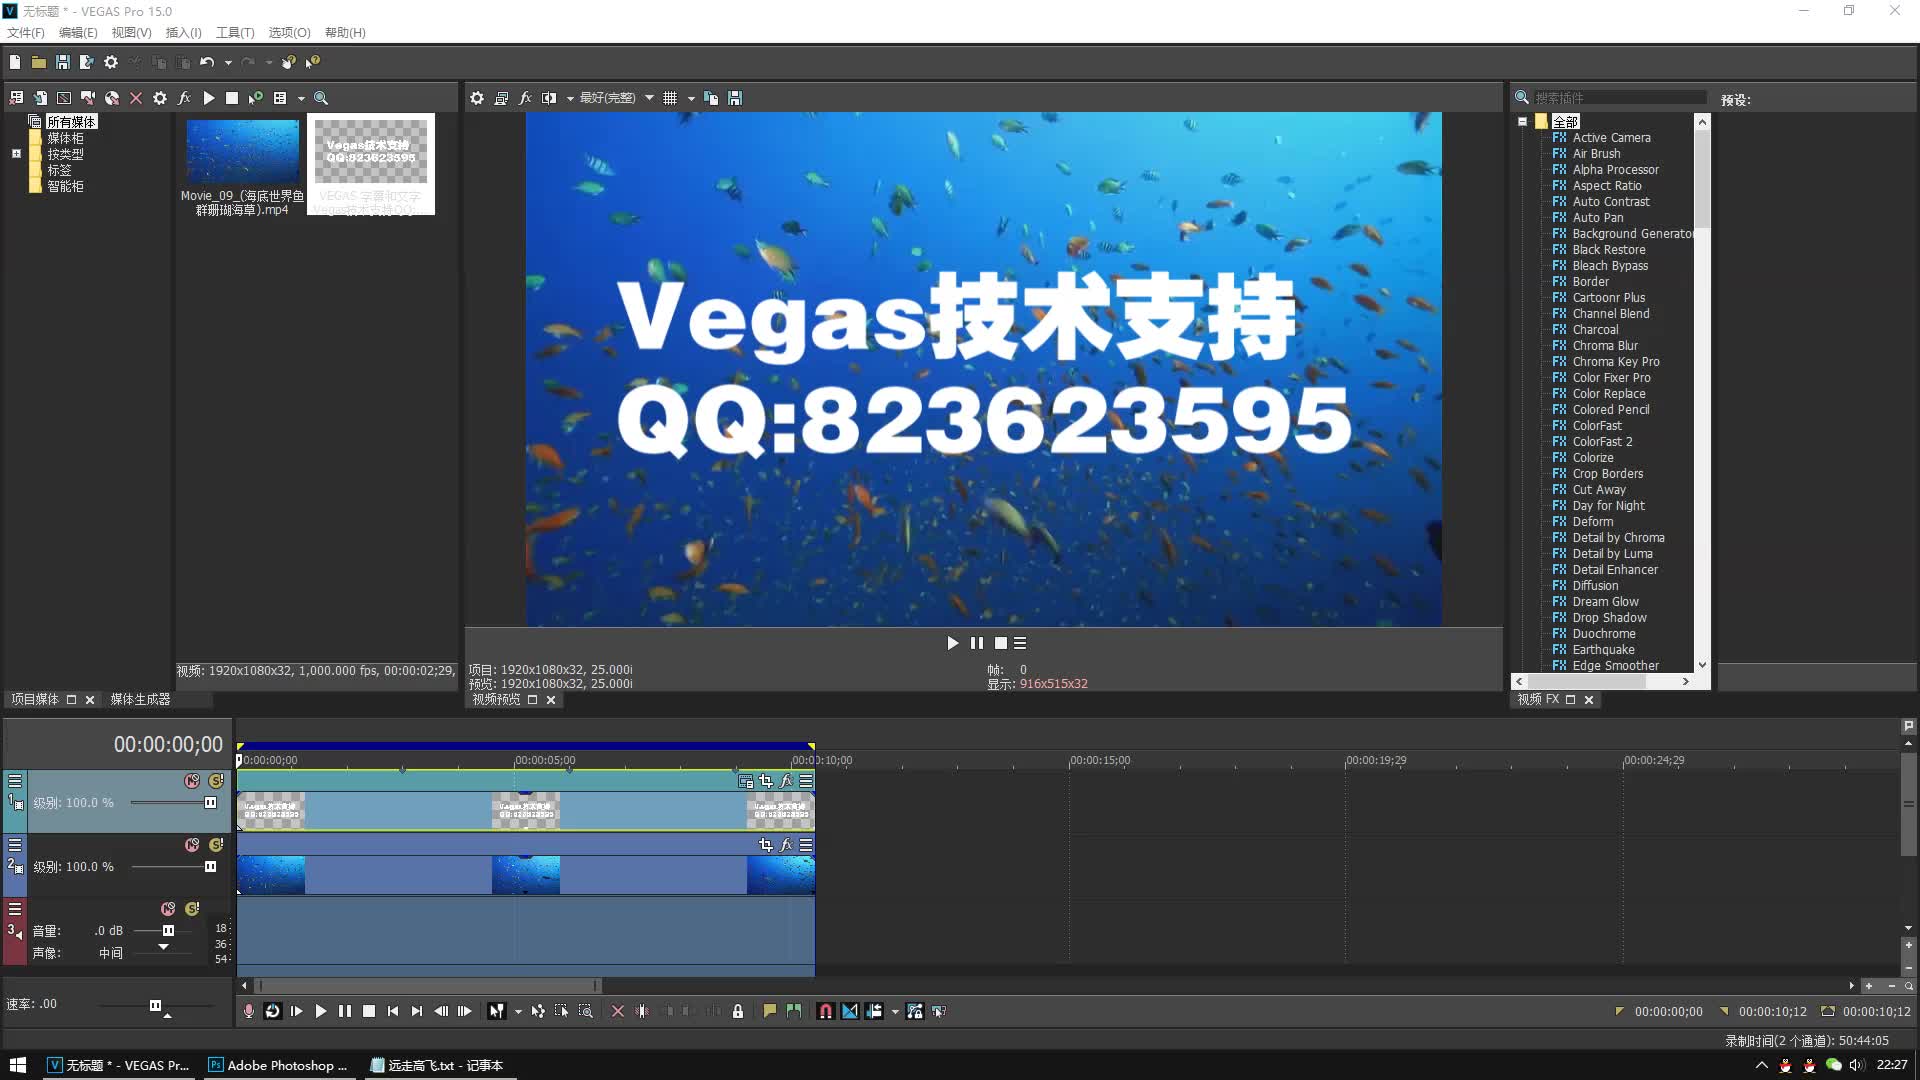The height and width of the screenshot is (1080, 1920).
Task: Open the edit tool dropdown arrow in transport bar
Action: (x=518, y=1011)
